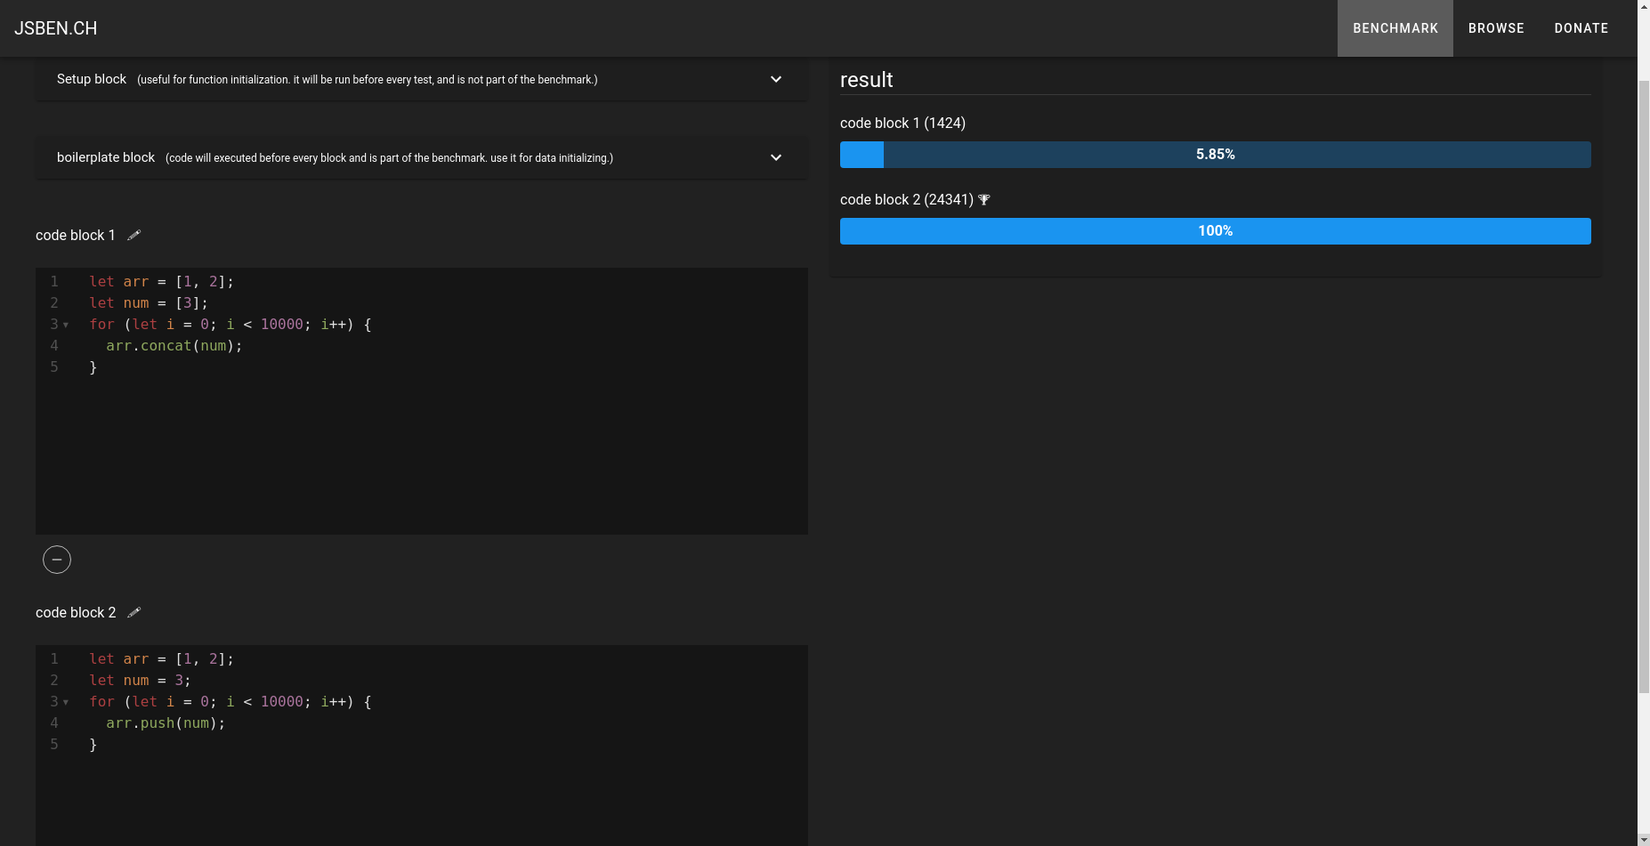Click the 100% result bar
The image size is (1650, 846).
pos(1215,231)
